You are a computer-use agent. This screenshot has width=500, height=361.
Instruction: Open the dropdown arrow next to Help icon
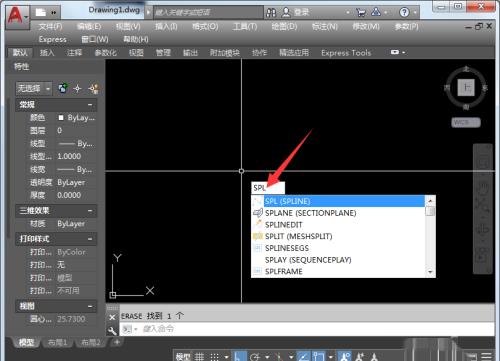pyautogui.click(x=415, y=13)
